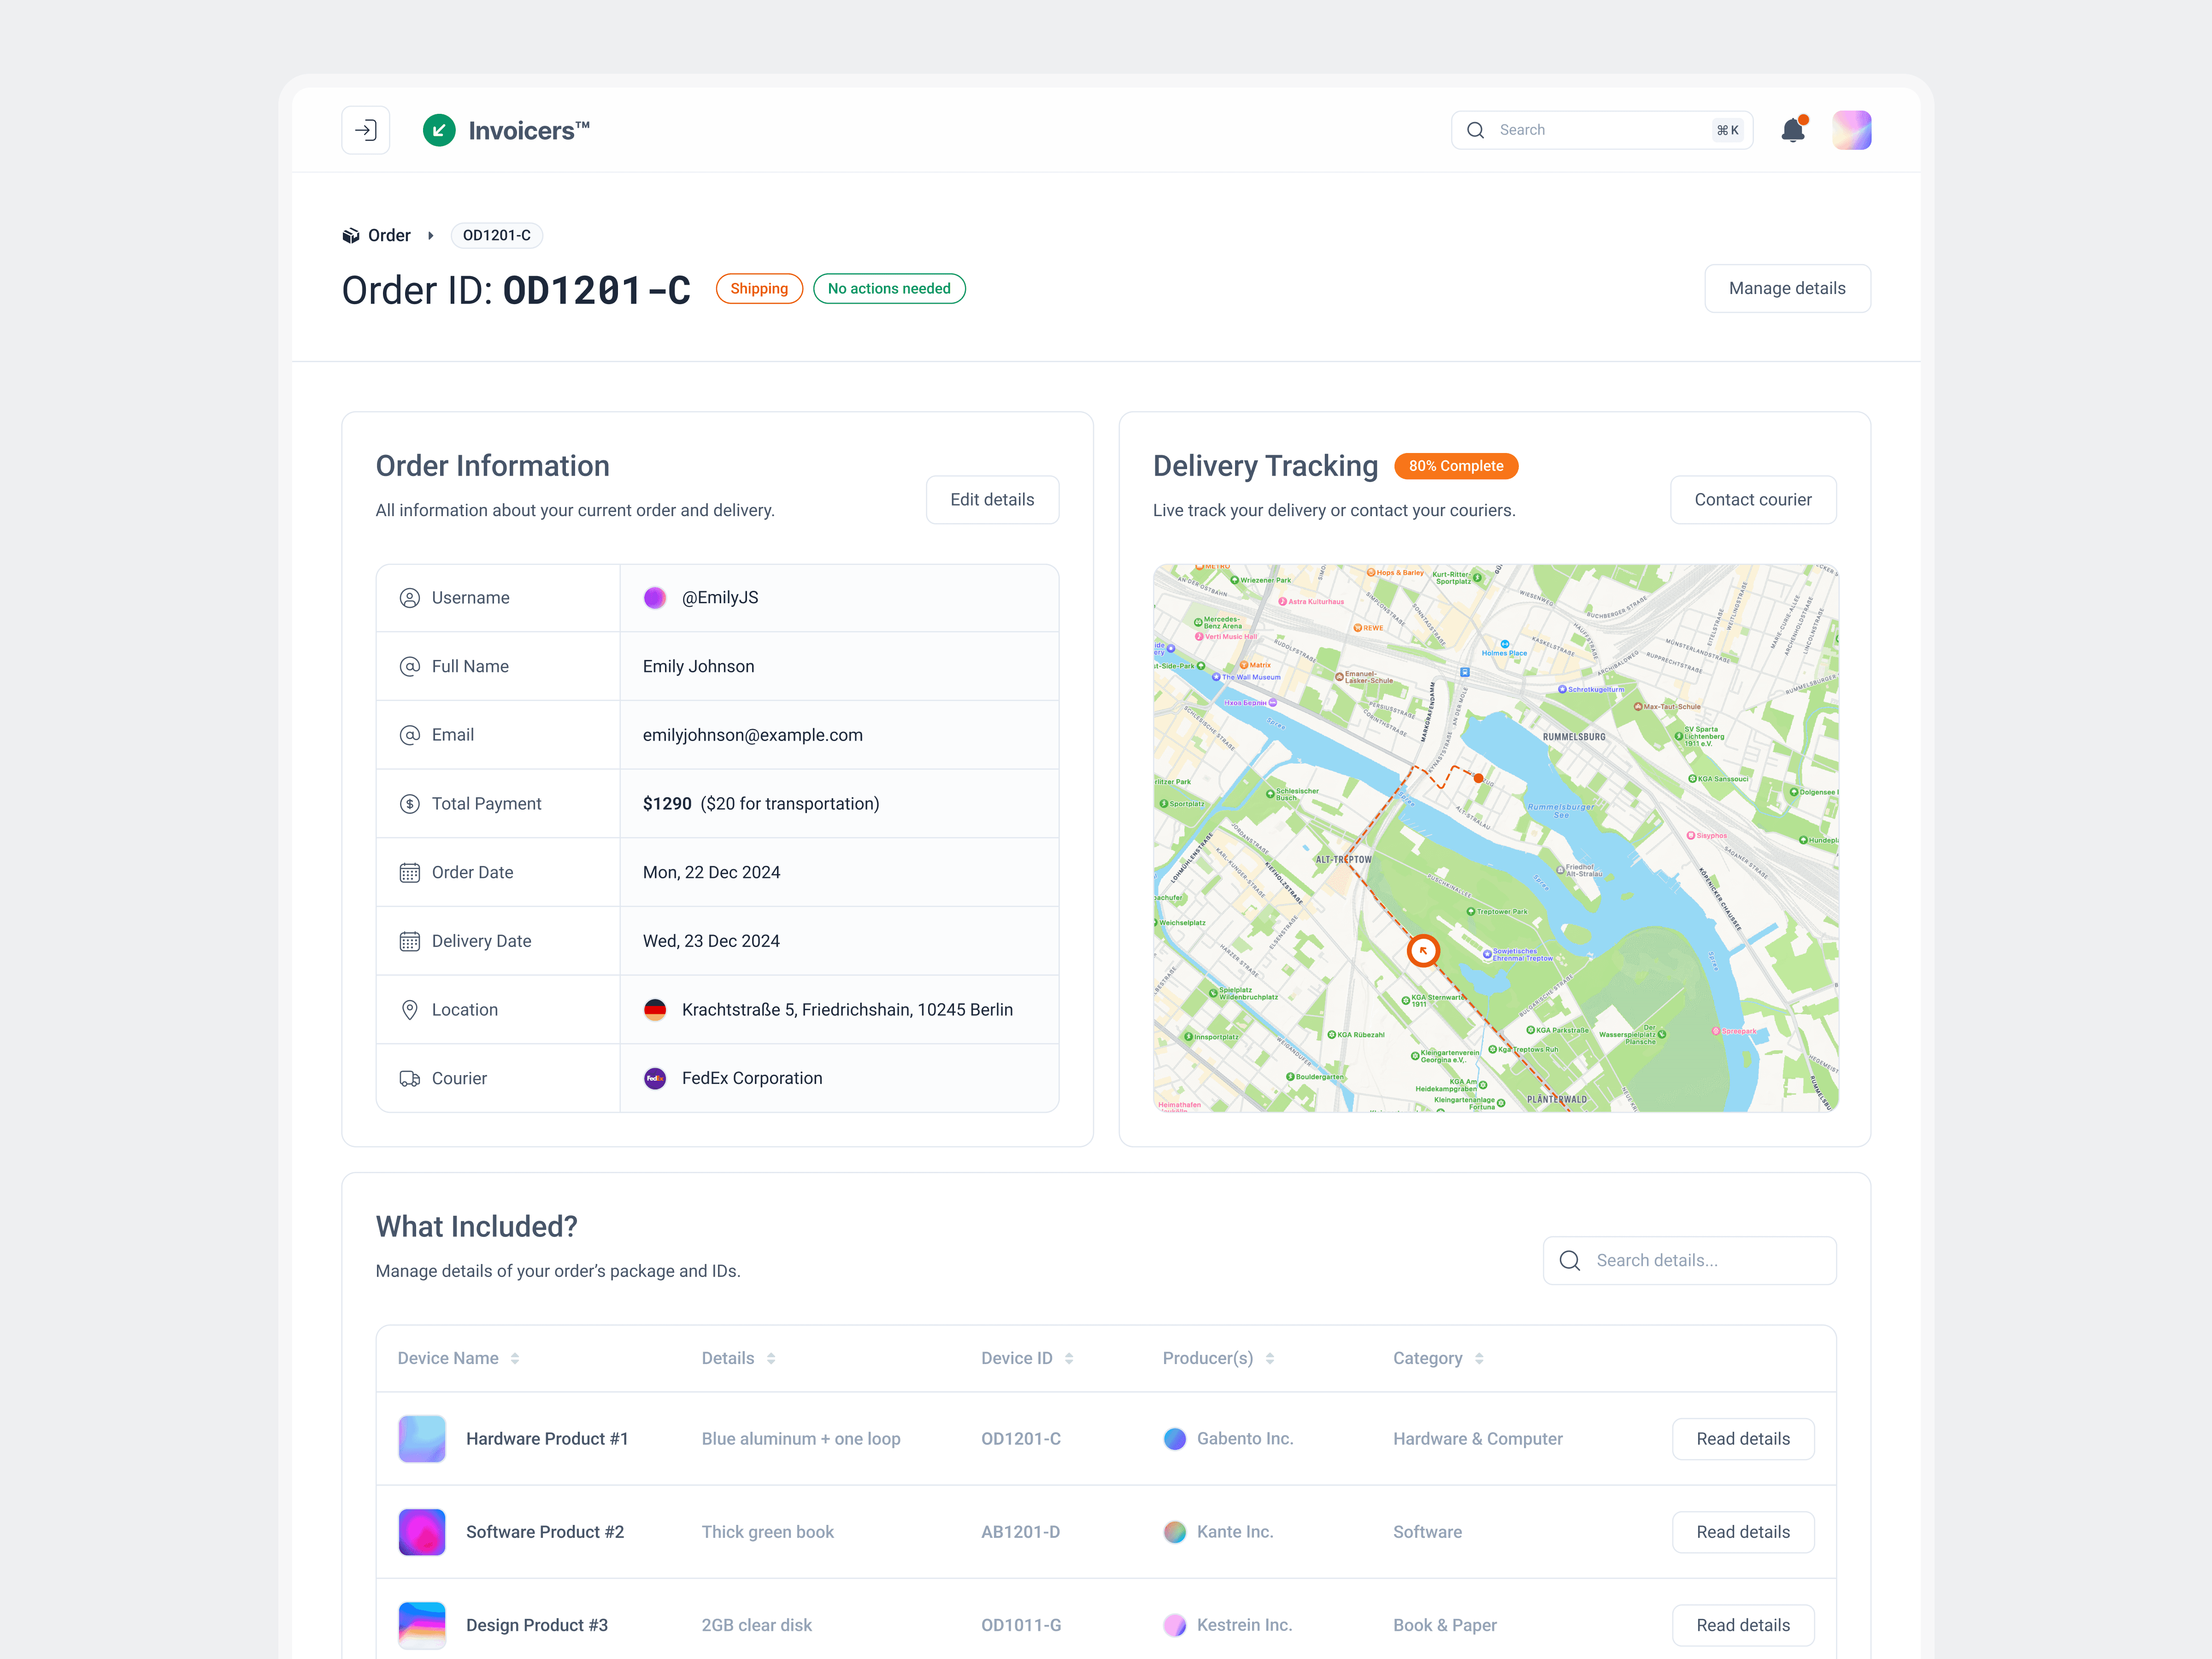Click the Order box breadcrumb icon
Image resolution: width=2212 pixels, height=1659 pixels.
click(351, 236)
